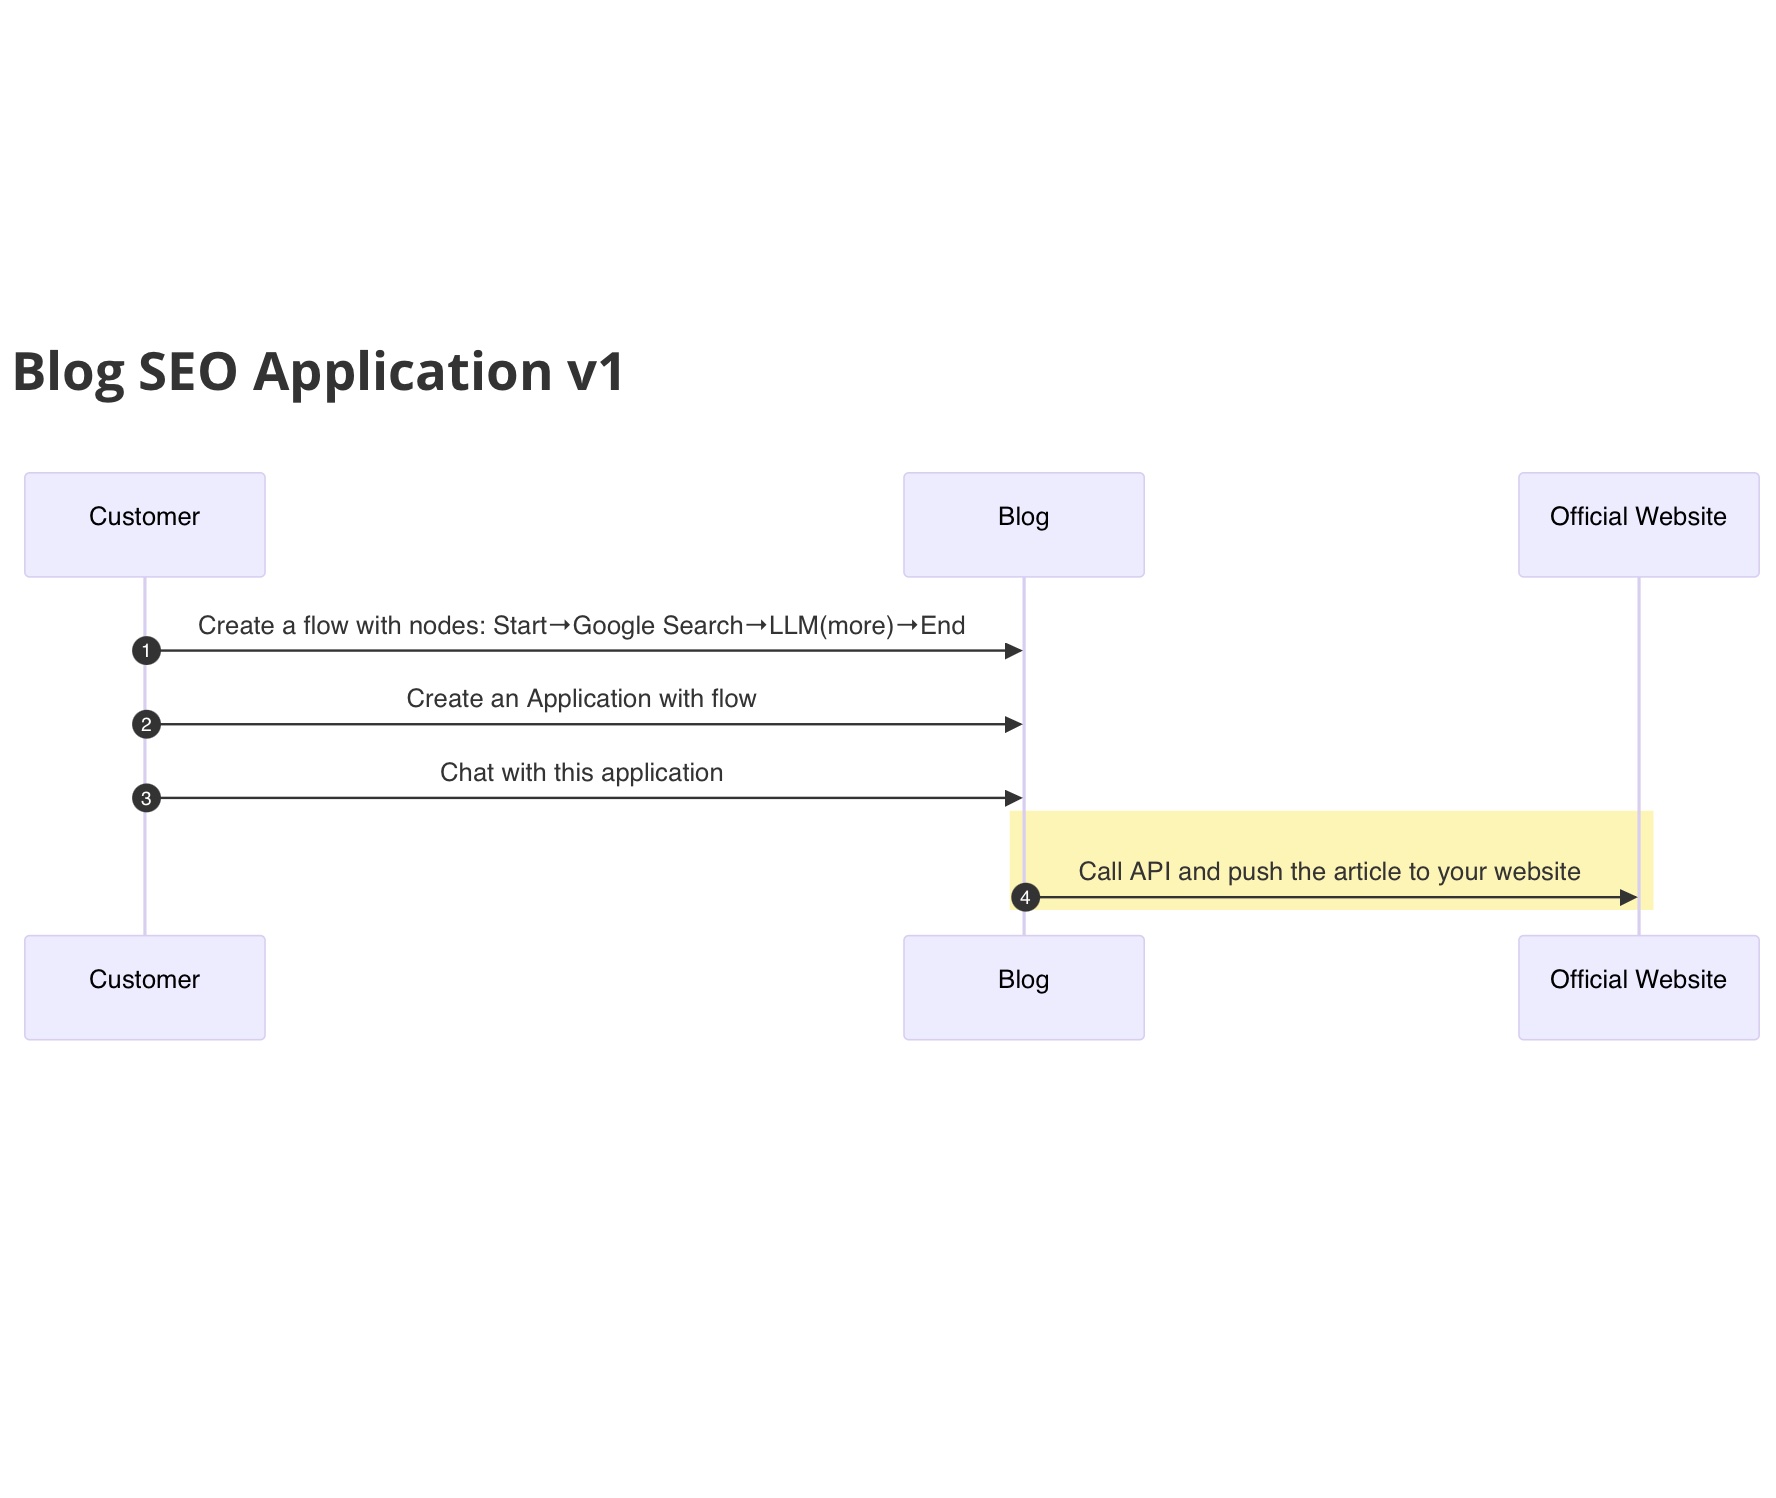Click the Create a flow with nodes label
This screenshot has height=1498, width=1776.
pos(581,626)
